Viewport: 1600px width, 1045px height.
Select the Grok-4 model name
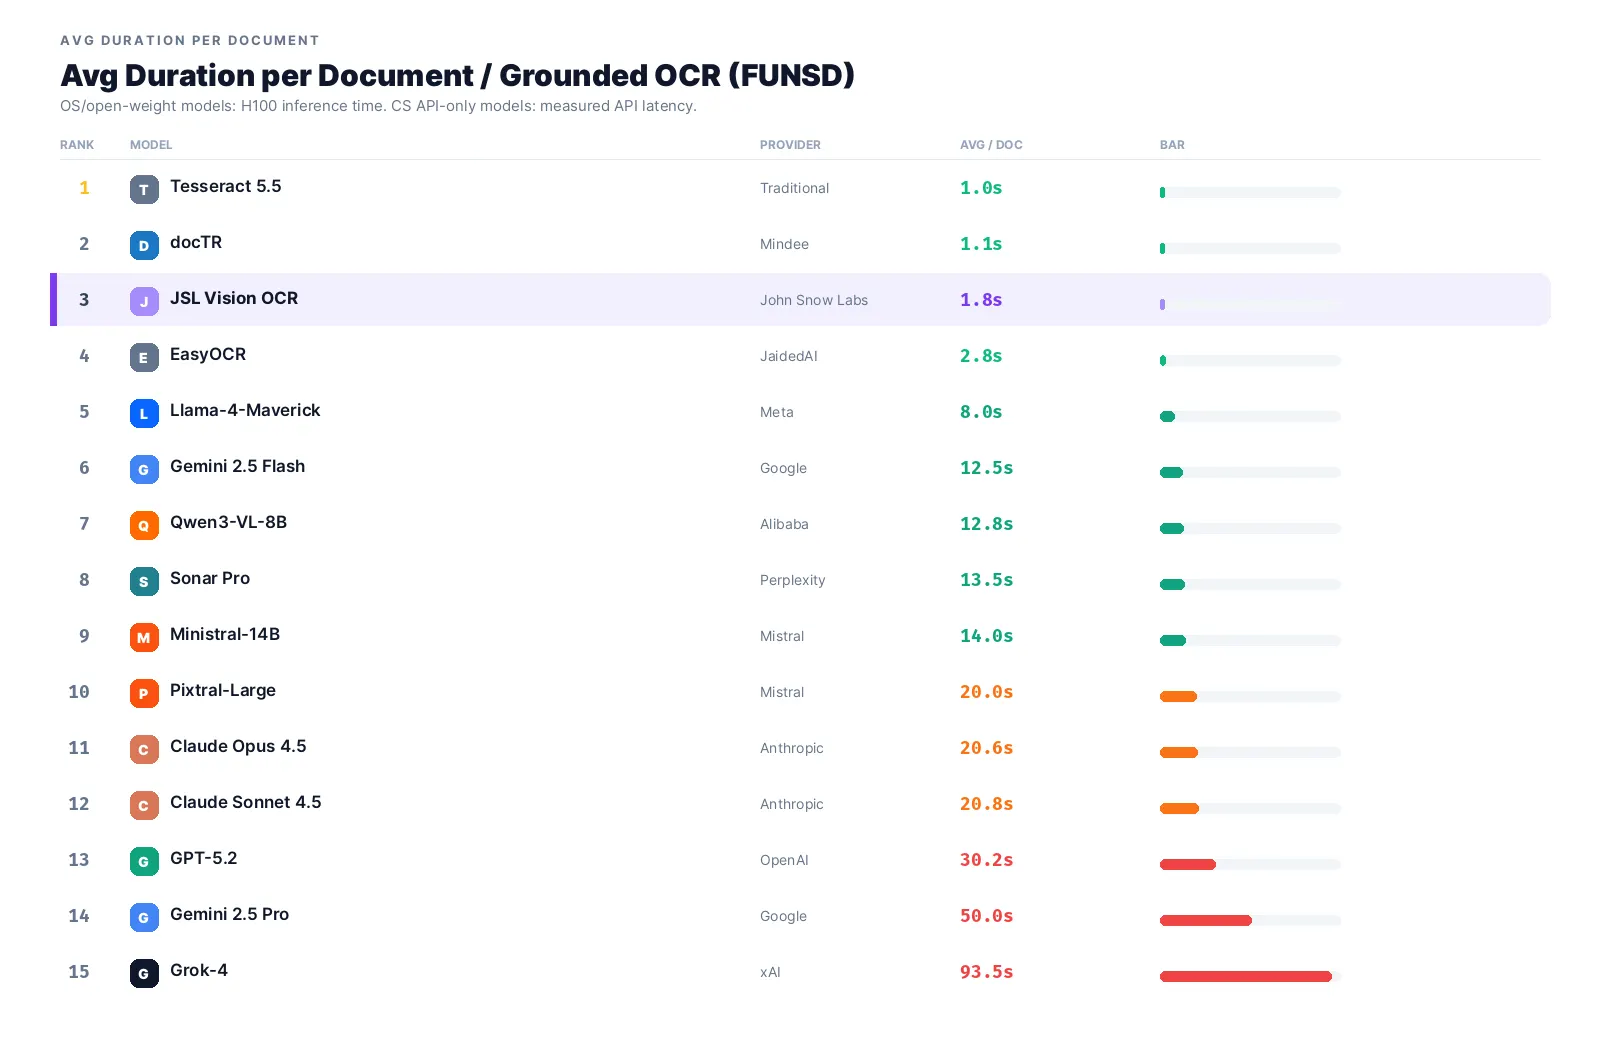pyautogui.click(x=199, y=971)
